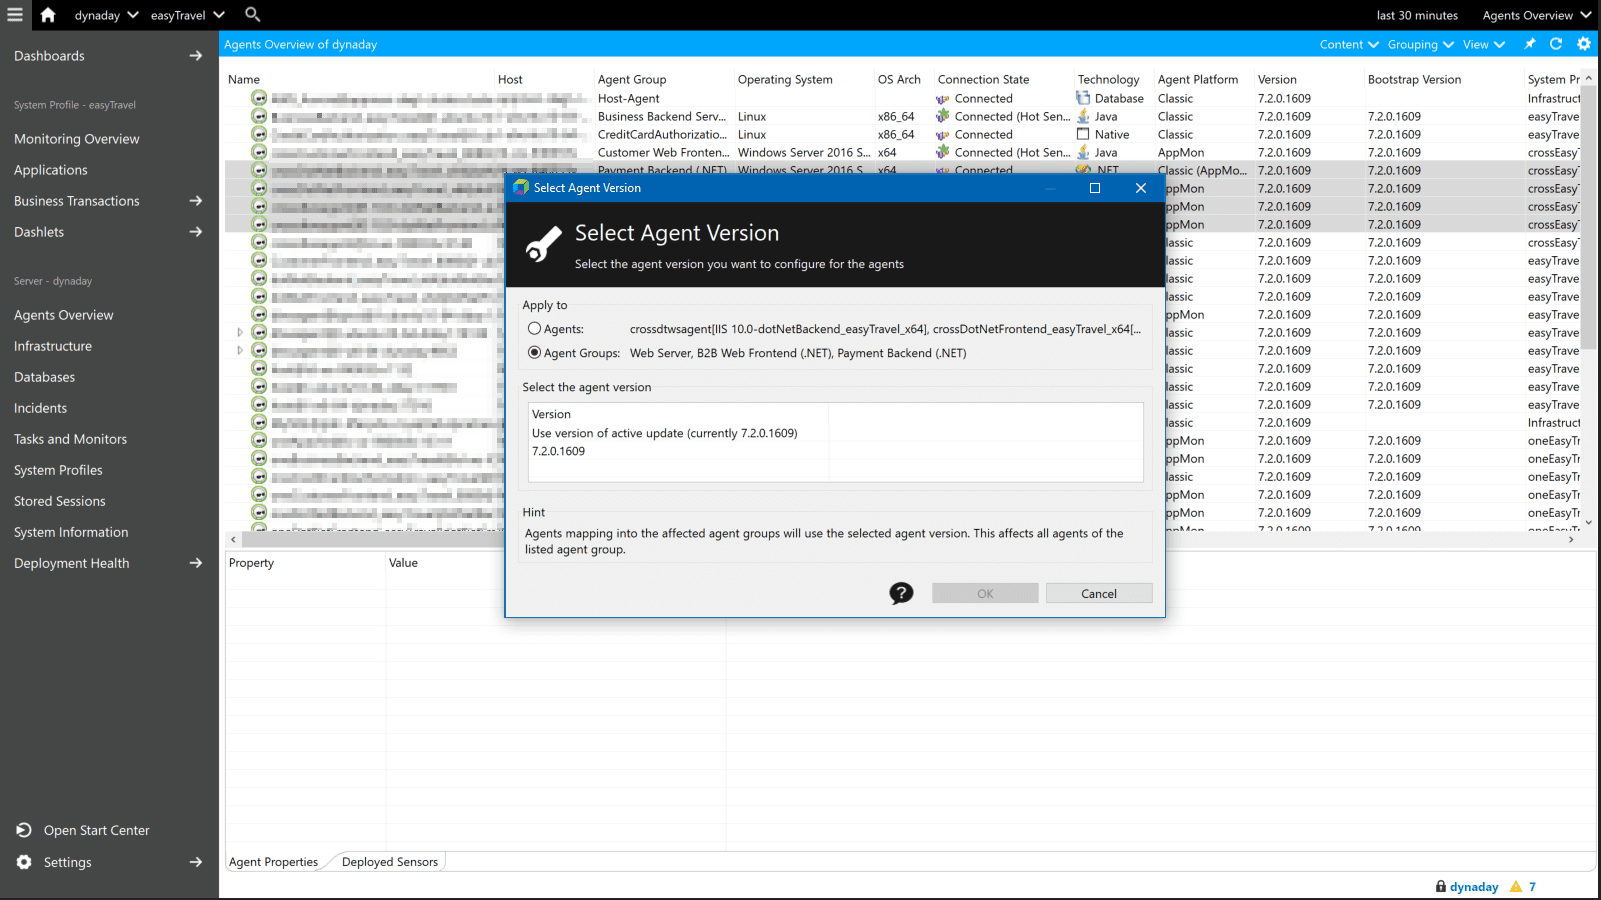Open Stored Sessions in sidebar
Screen dimensions: 1601x900
click(60, 501)
